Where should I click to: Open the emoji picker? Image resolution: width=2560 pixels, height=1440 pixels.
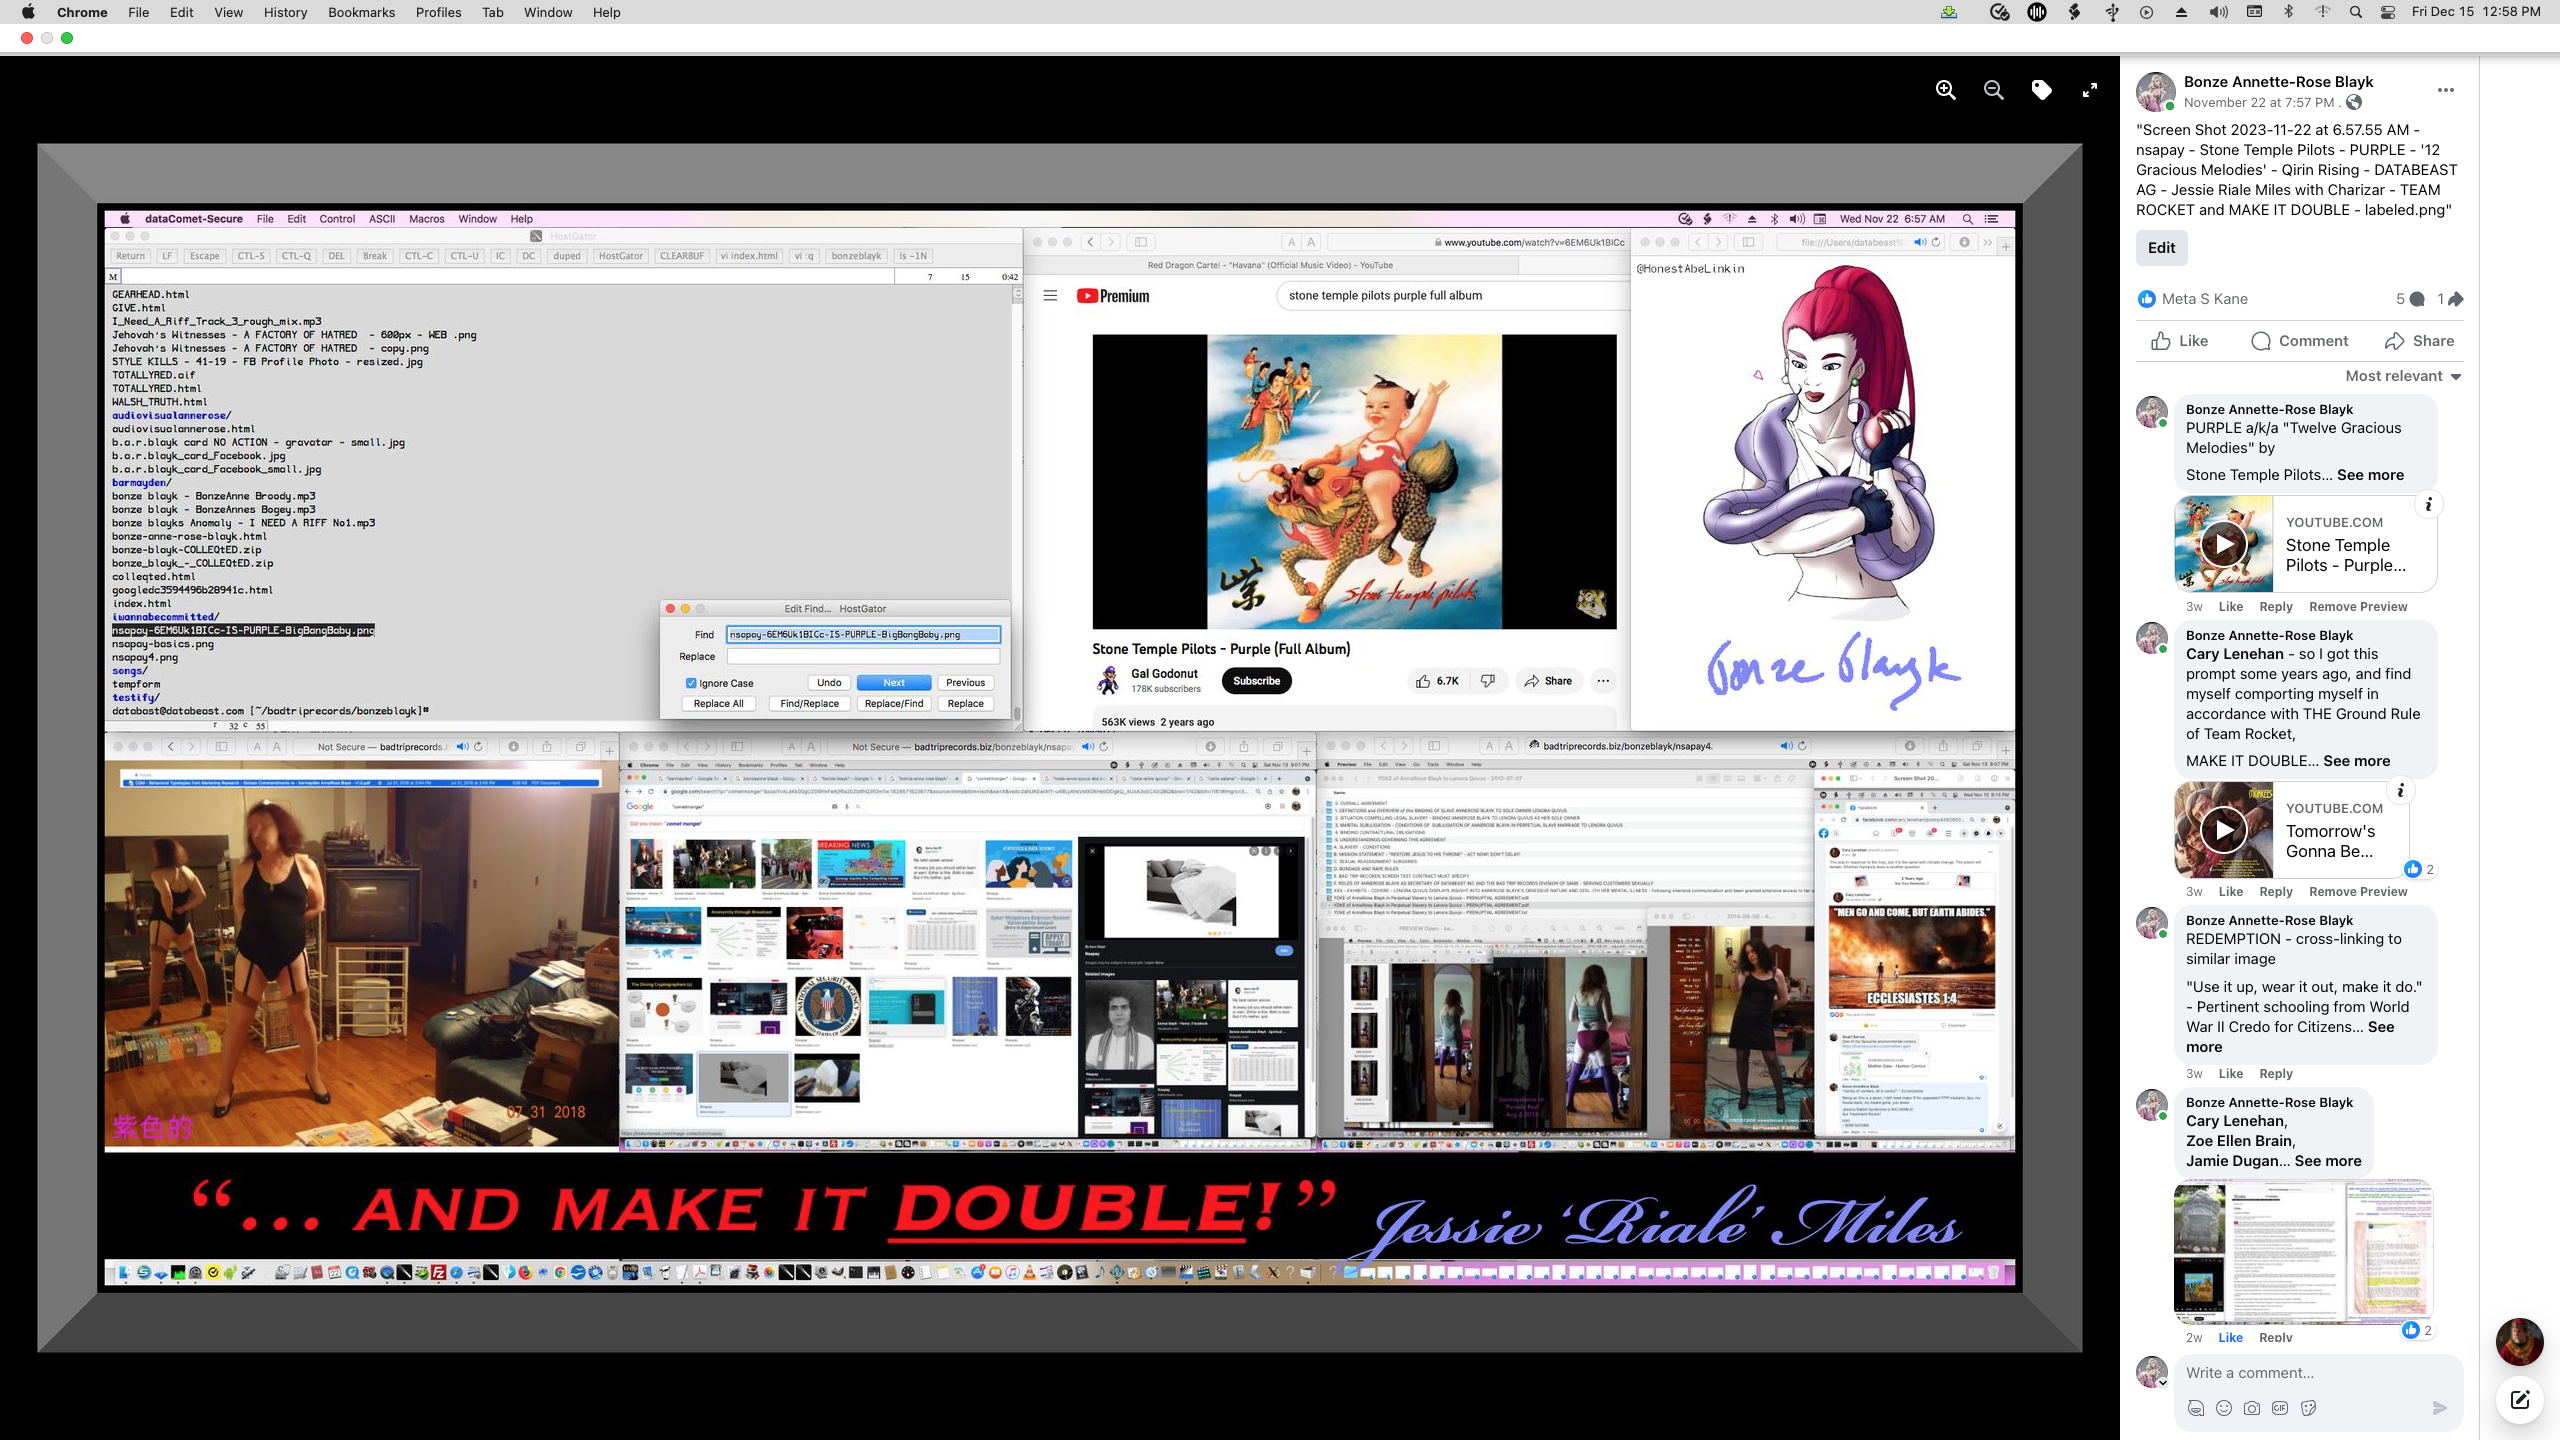pos(2223,1408)
